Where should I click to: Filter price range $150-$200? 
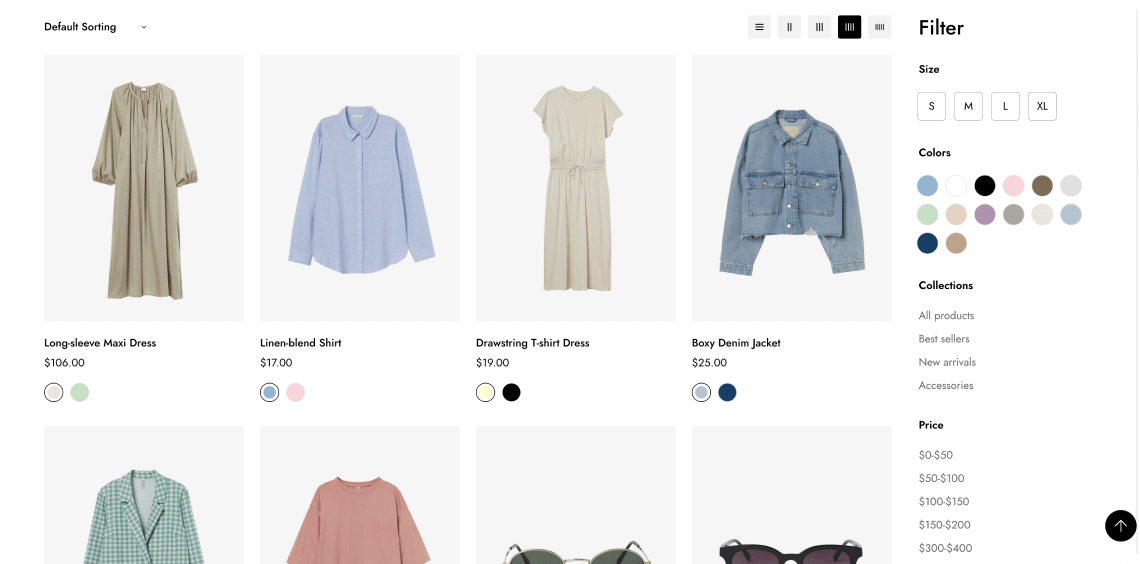click(944, 525)
